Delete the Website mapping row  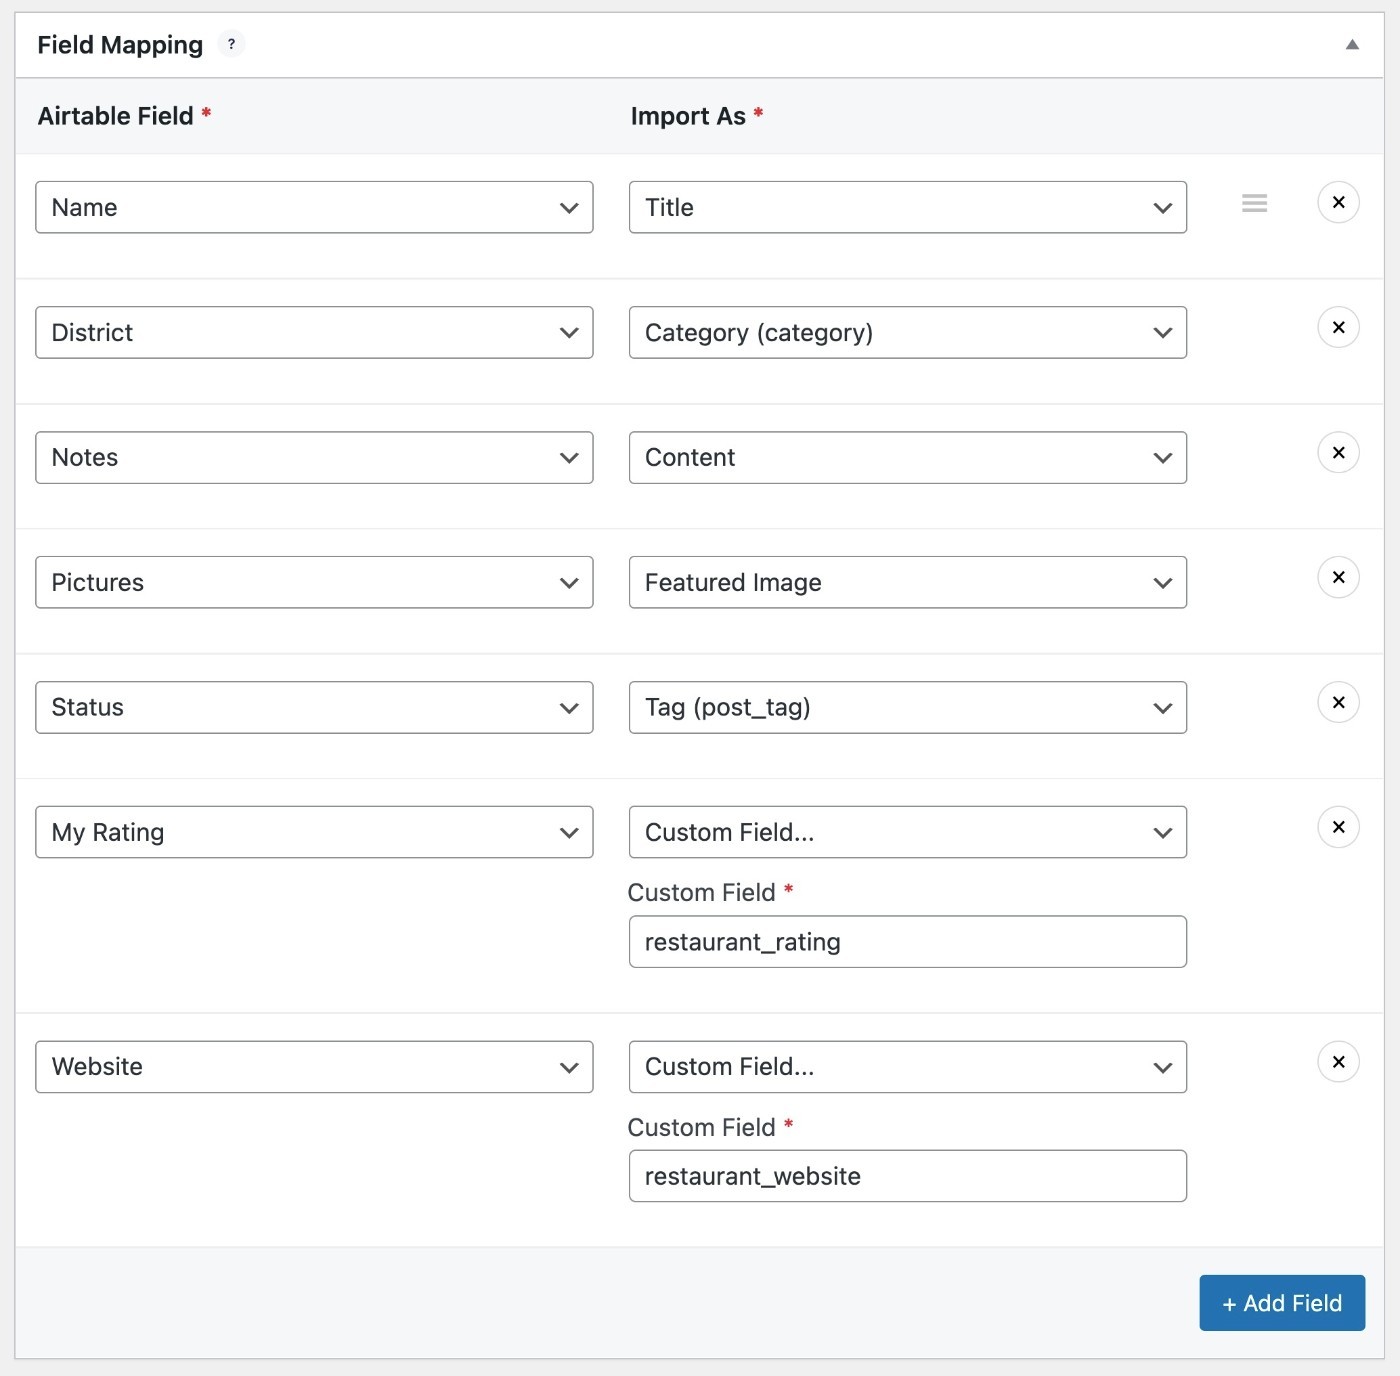(x=1338, y=1061)
